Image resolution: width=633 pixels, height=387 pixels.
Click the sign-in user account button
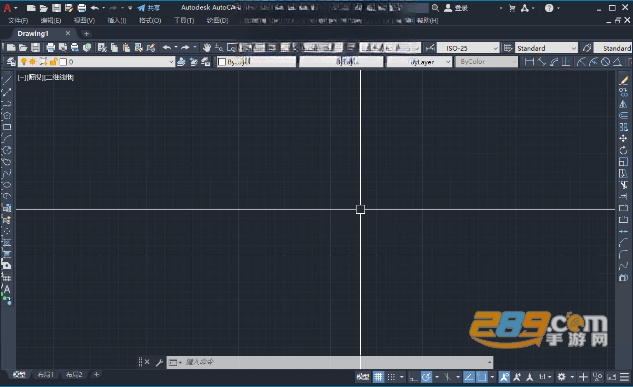click(x=456, y=8)
